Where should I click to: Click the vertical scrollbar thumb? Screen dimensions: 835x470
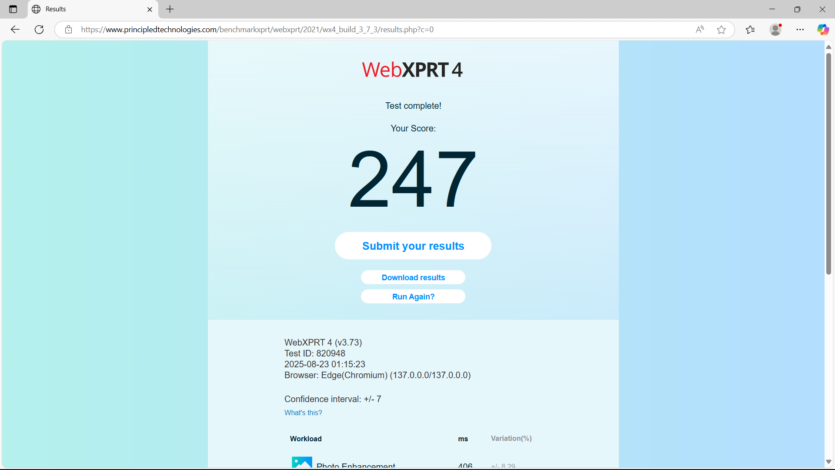(x=828, y=162)
